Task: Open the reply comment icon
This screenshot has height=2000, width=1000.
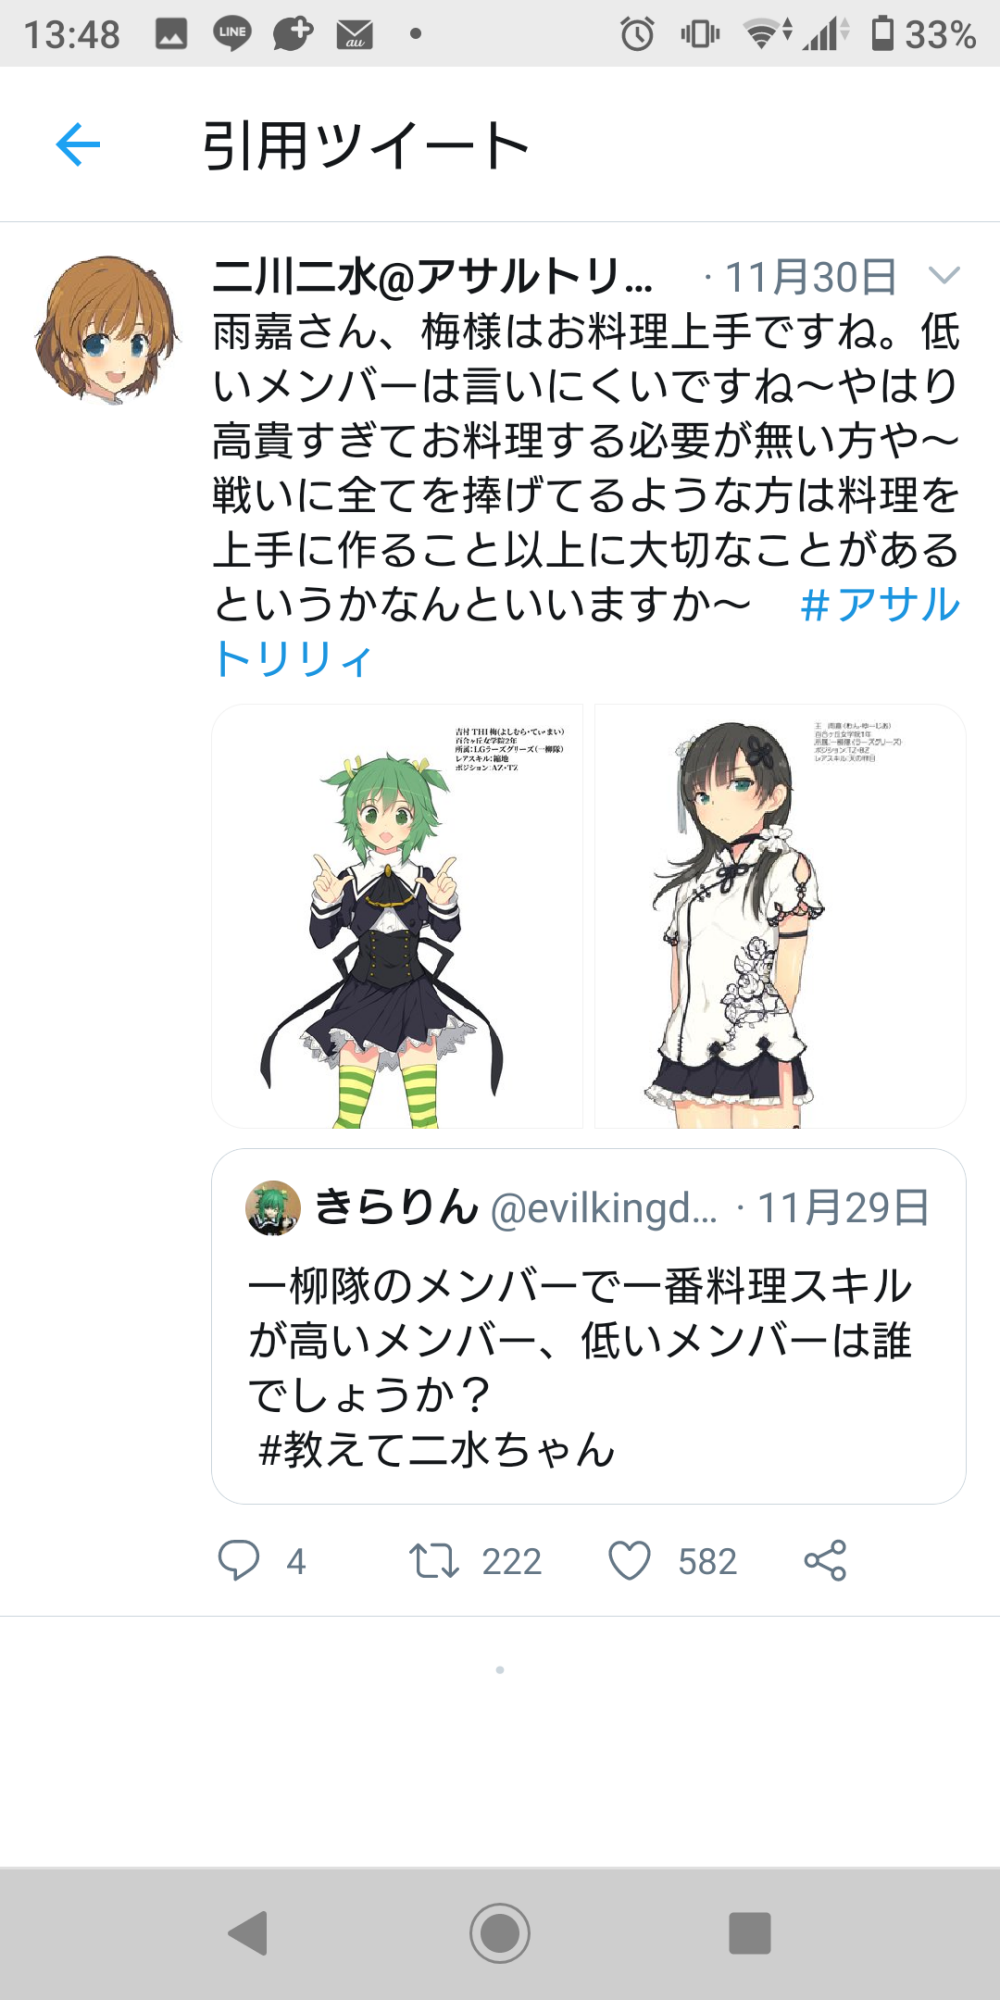Action: 238,1560
